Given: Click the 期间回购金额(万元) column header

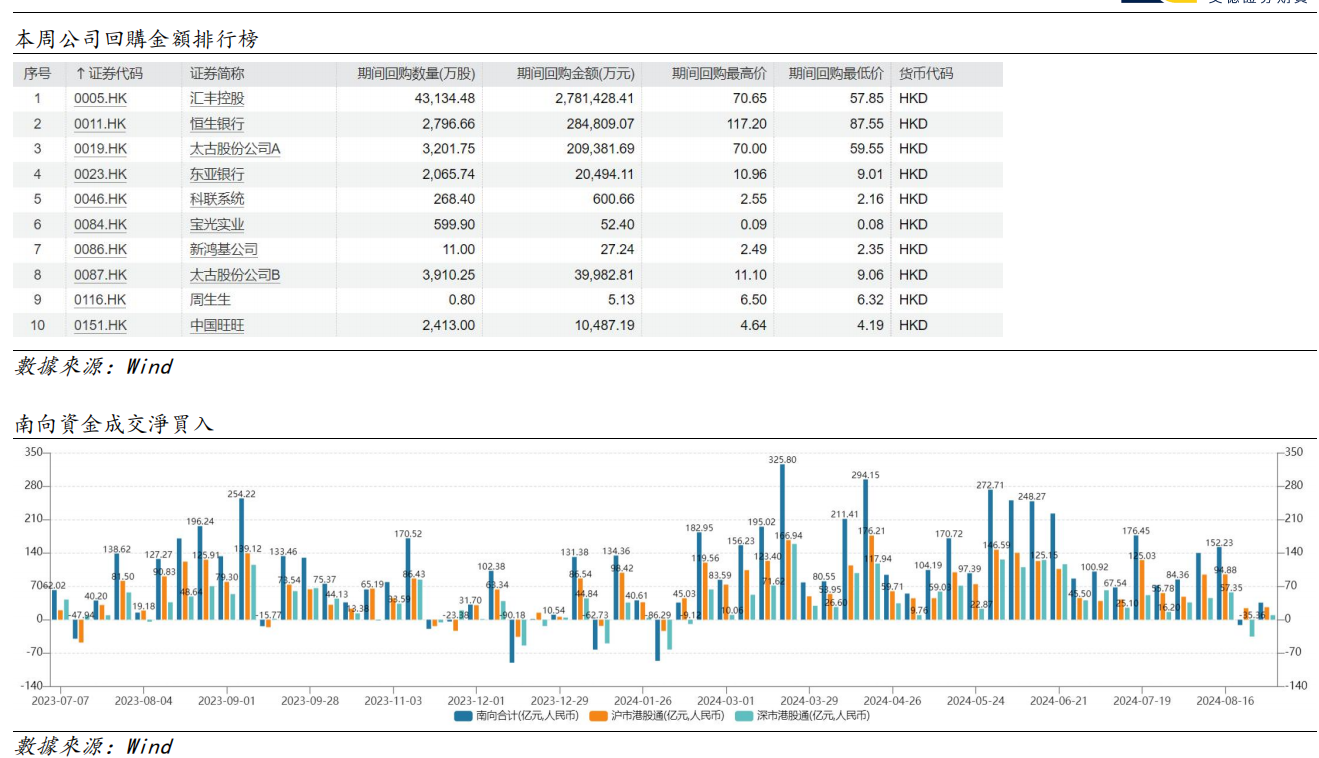Looking at the screenshot, I should tap(575, 74).
